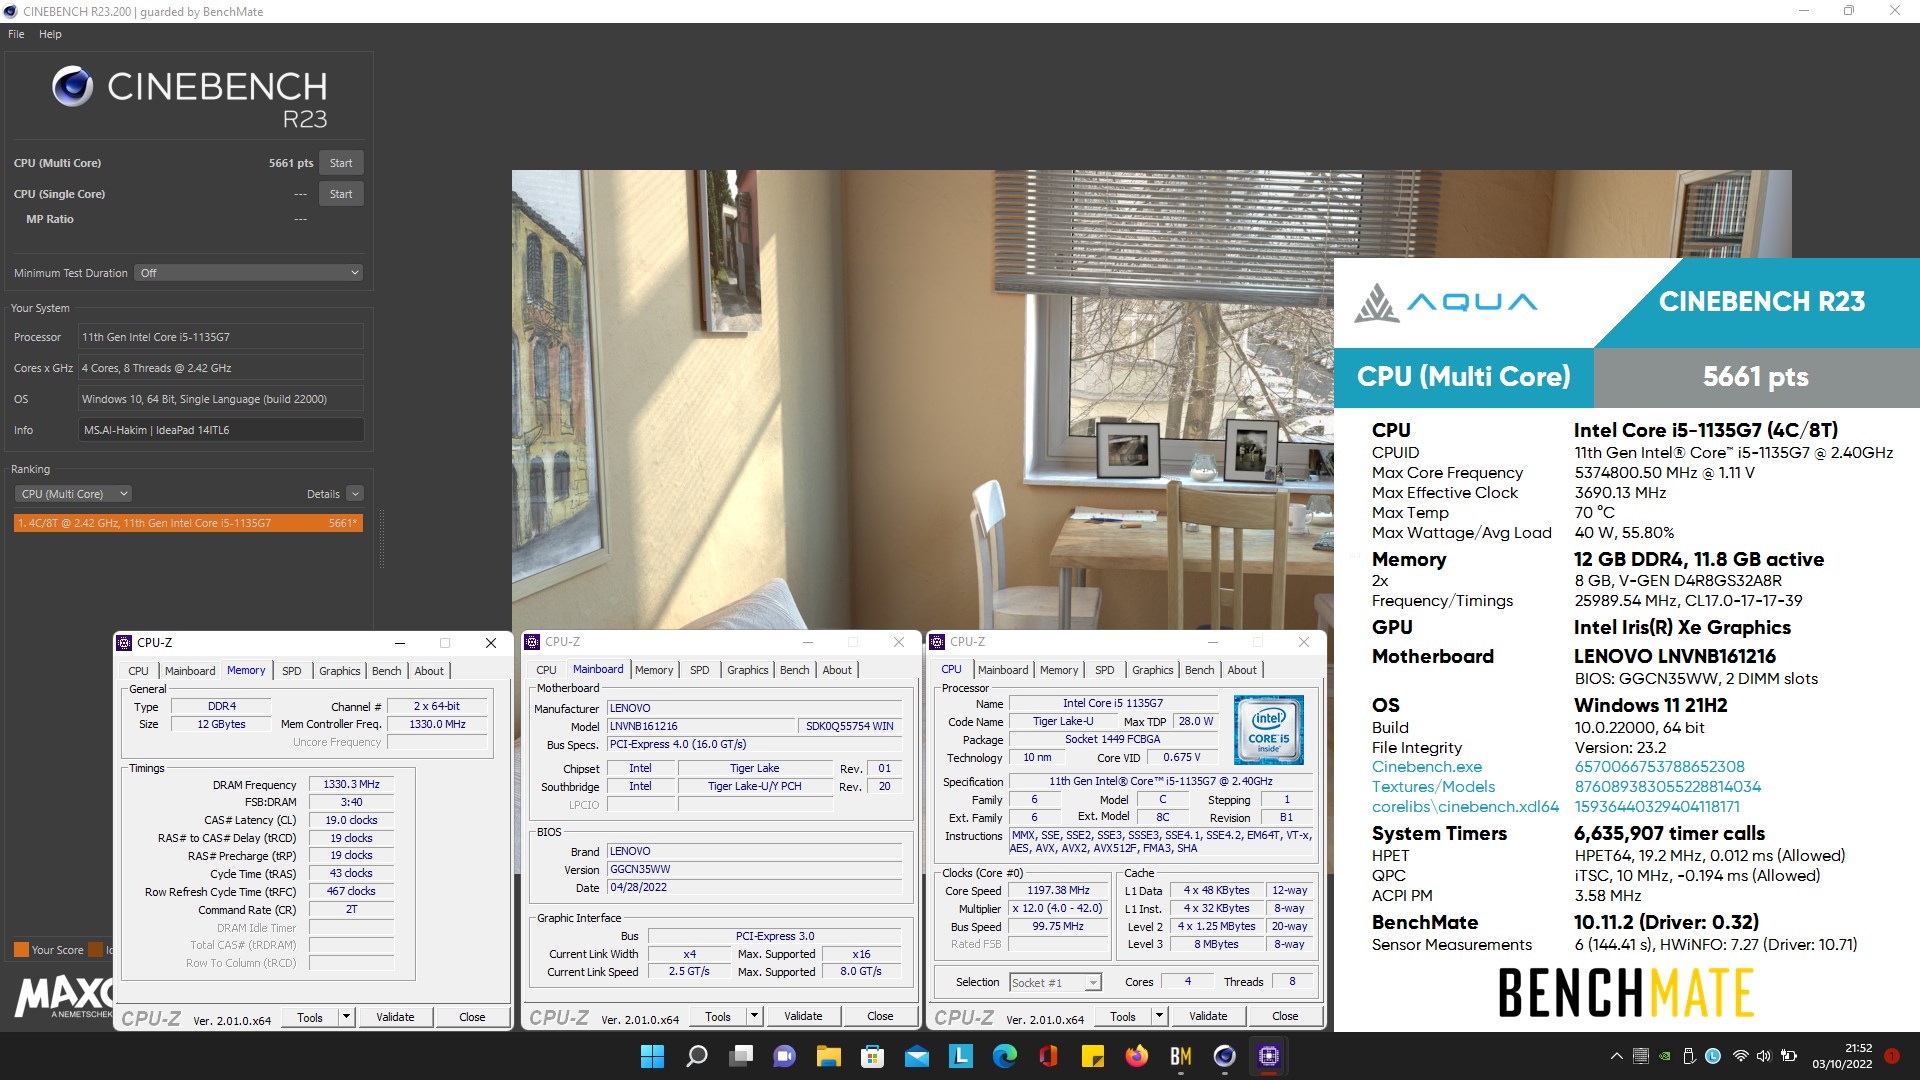Switch to SPD tab in Memory CPU-Z window
Screen dimensions: 1920x1080
click(x=291, y=671)
